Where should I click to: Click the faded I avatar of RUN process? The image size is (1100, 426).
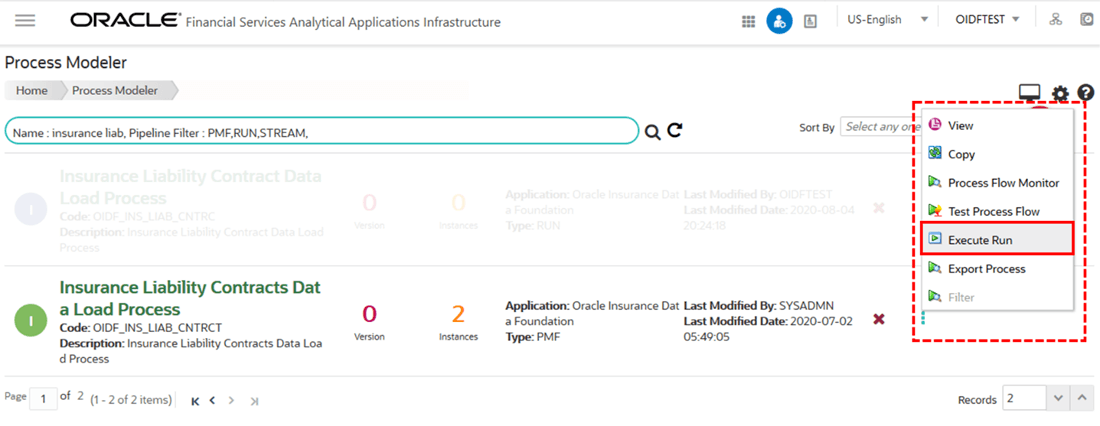coord(30,210)
